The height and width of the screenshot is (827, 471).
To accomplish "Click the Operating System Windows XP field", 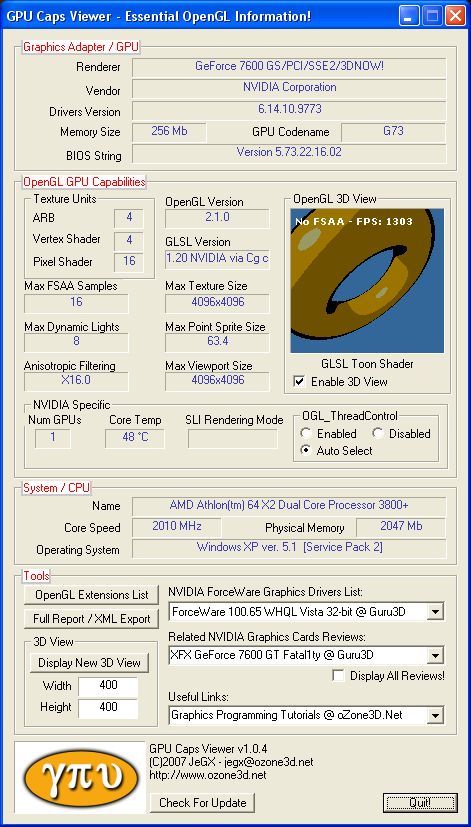I will click(x=289, y=549).
